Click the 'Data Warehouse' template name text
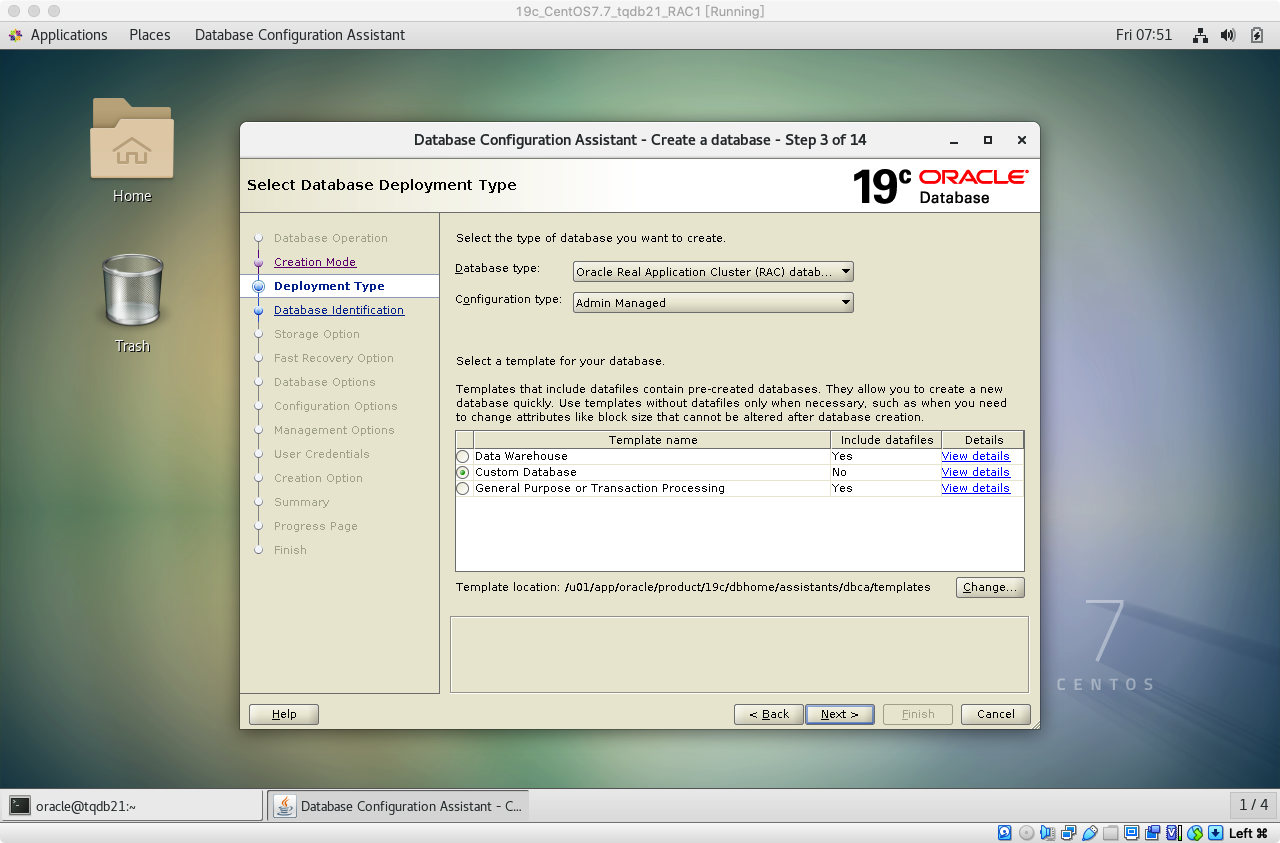1280x843 pixels. 521,456
